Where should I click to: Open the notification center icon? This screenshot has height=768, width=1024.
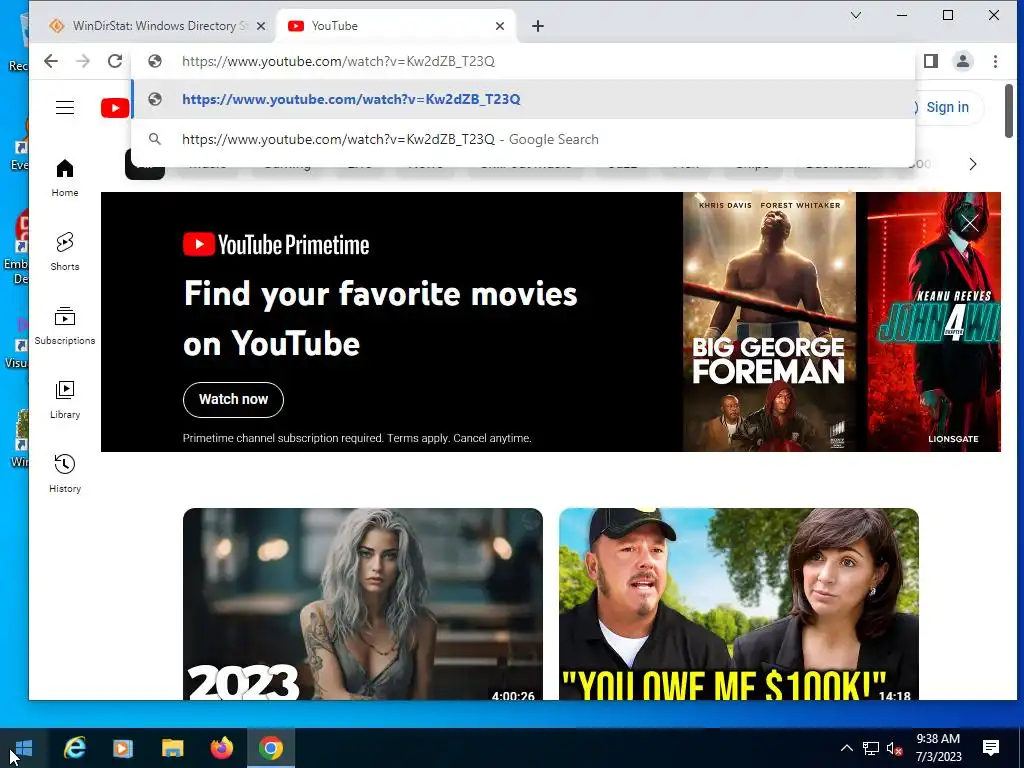pyautogui.click(x=991, y=748)
